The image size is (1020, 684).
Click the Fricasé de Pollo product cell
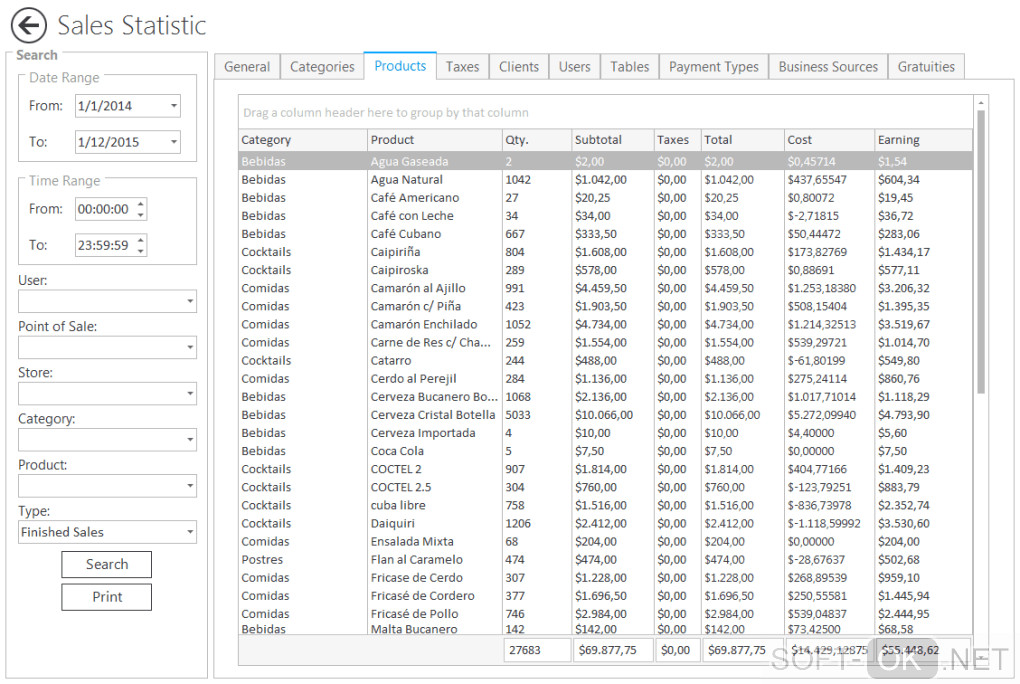(435, 614)
